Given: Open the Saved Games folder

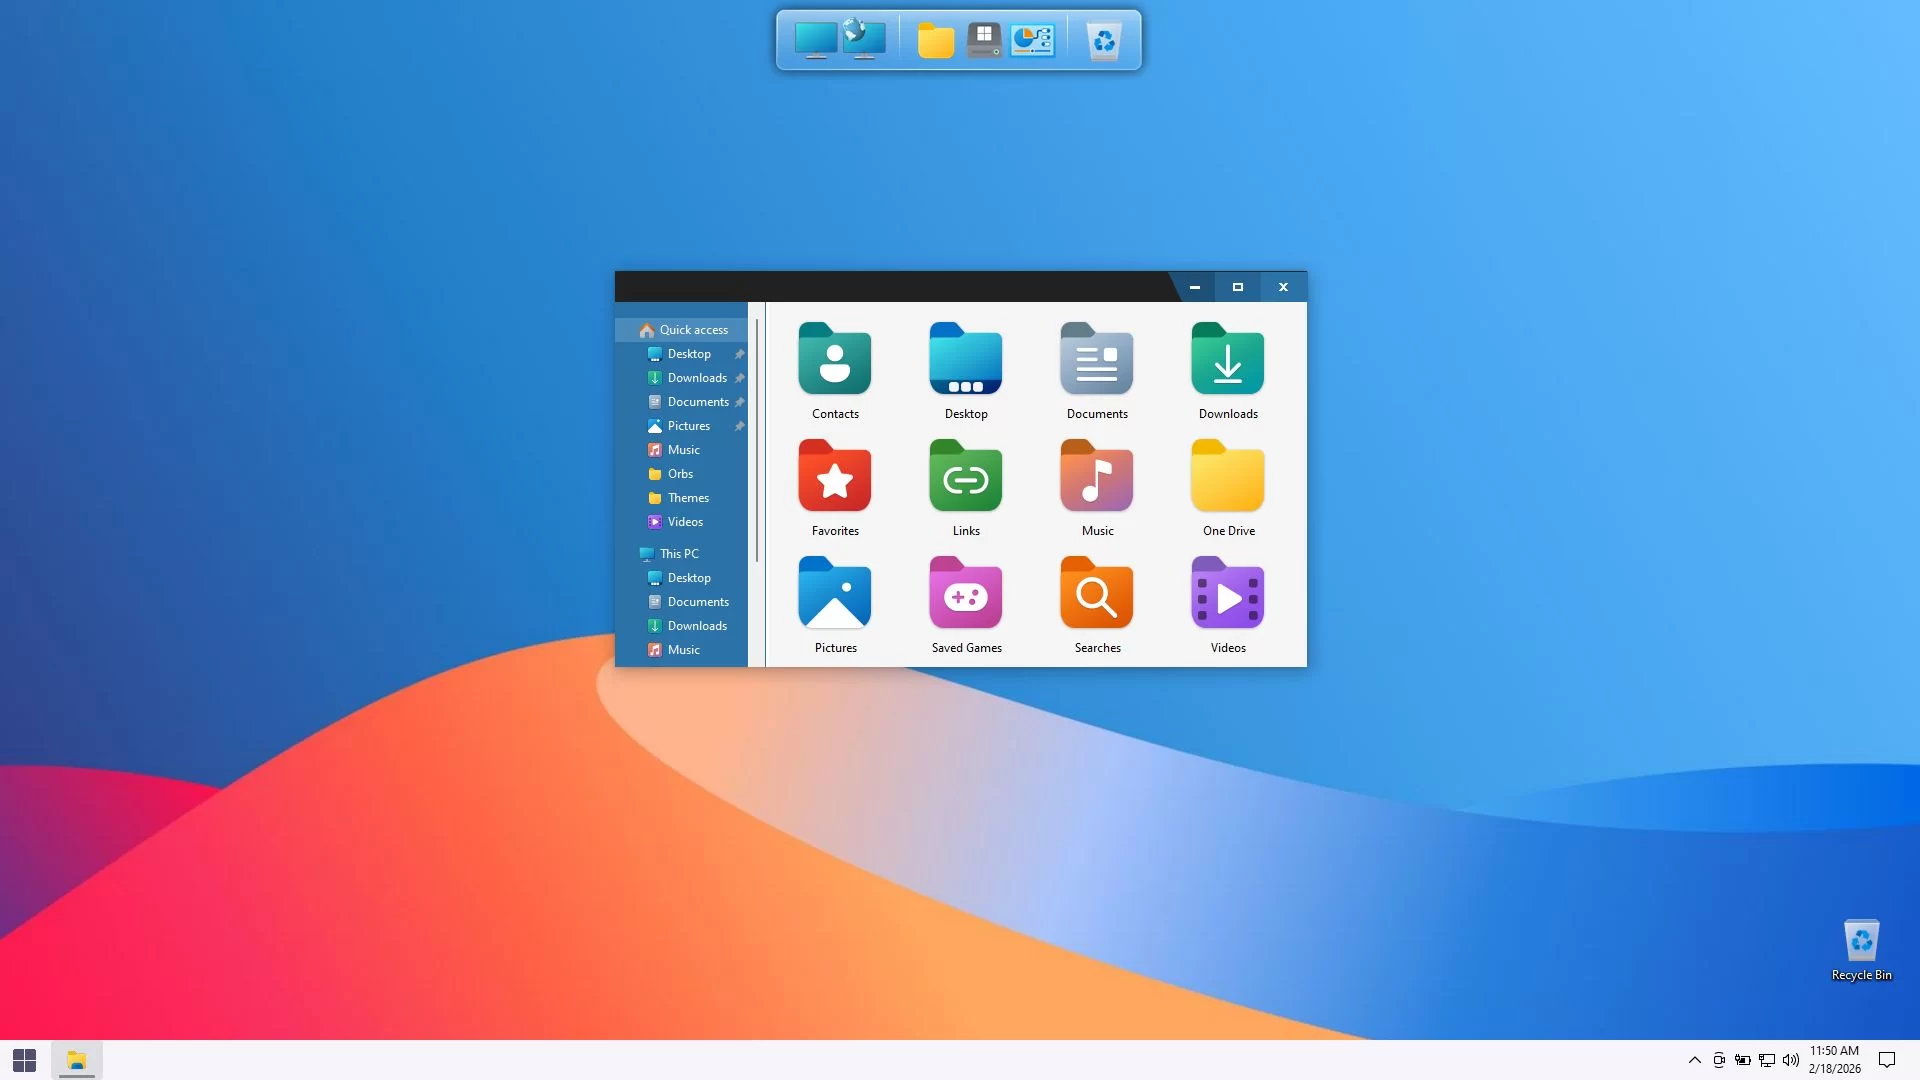Looking at the screenshot, I should pyautogui.click(x=965, y=594).
